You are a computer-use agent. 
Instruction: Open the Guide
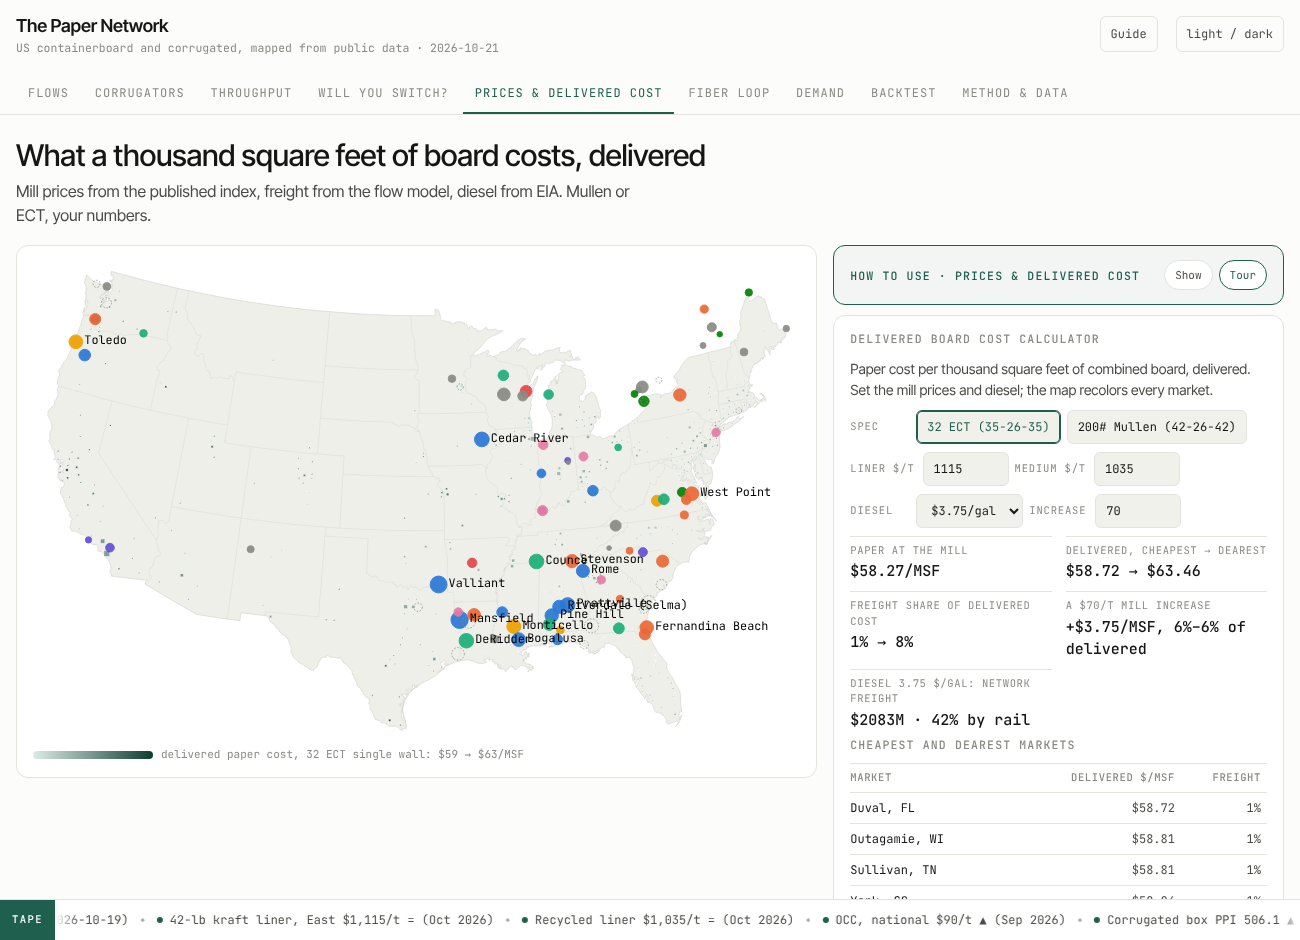tap(1129, 34)
